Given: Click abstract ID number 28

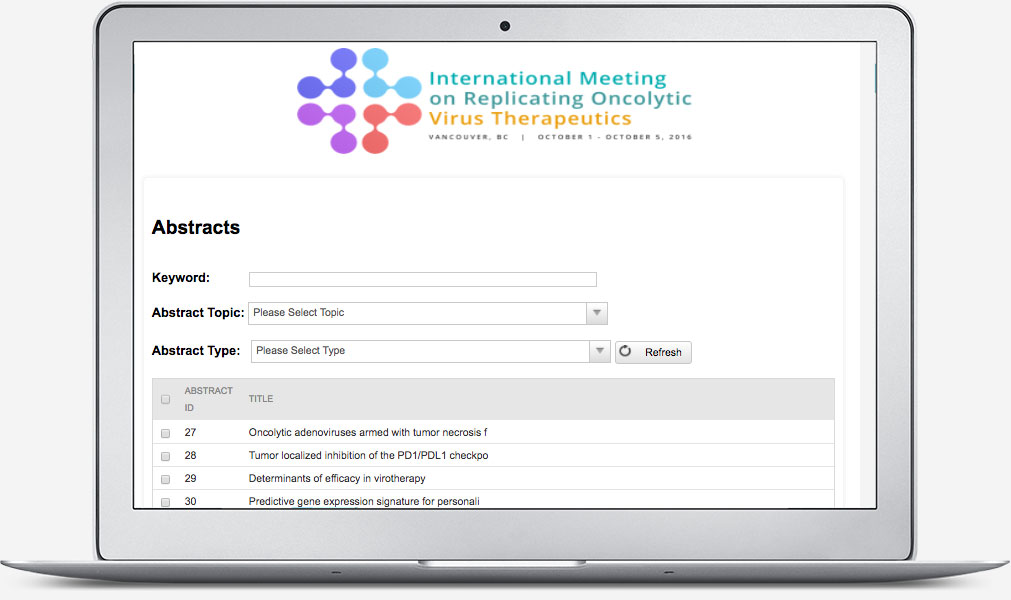Looking at the screenshot, I should [190, 456].
